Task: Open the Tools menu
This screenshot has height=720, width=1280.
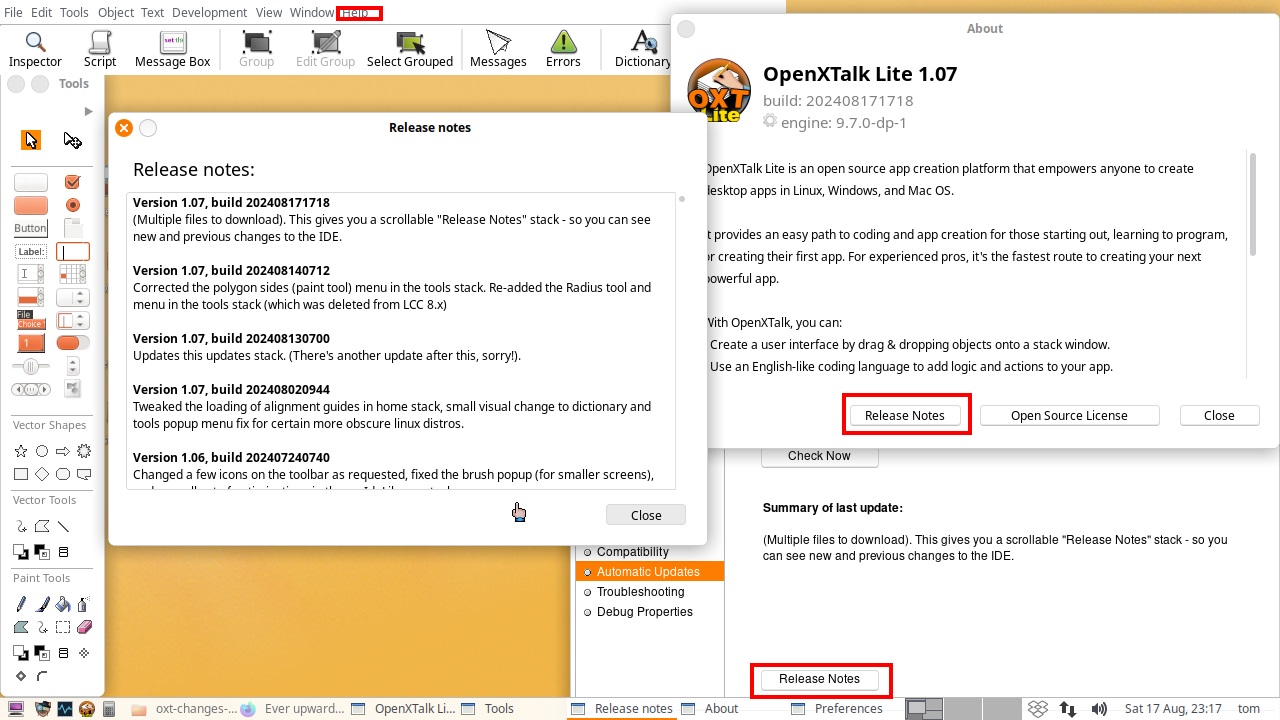Action: (74, 12)
